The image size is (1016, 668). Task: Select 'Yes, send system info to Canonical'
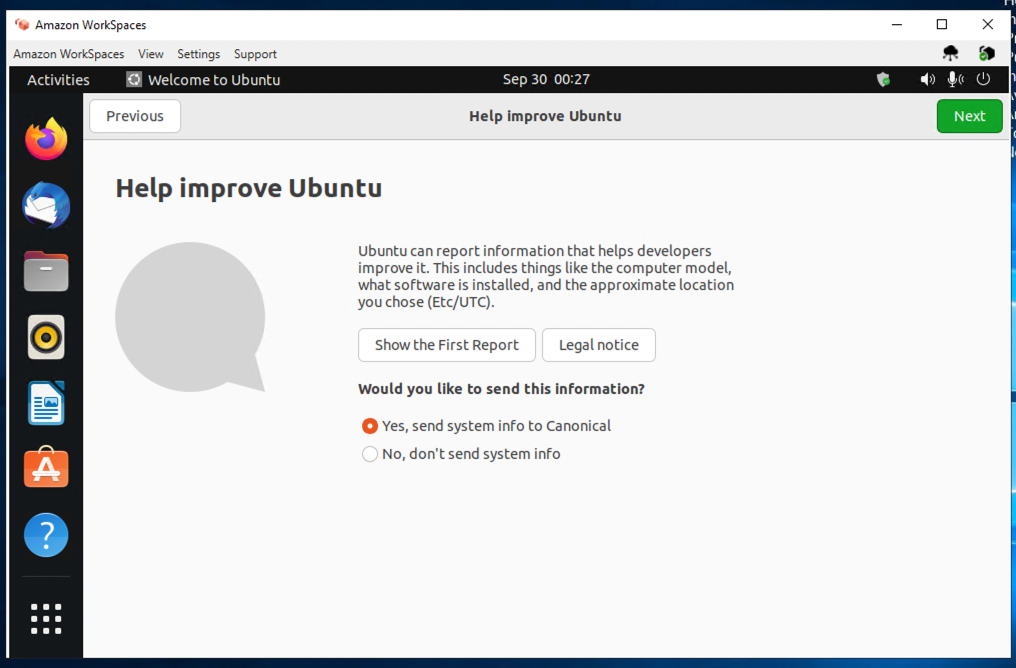click(370, 425)
